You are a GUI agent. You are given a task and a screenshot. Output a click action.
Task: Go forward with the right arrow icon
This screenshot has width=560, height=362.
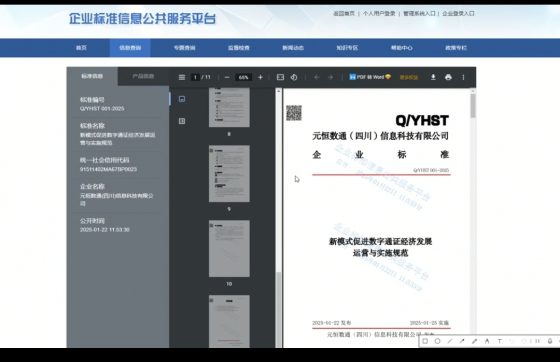(331, 77)
